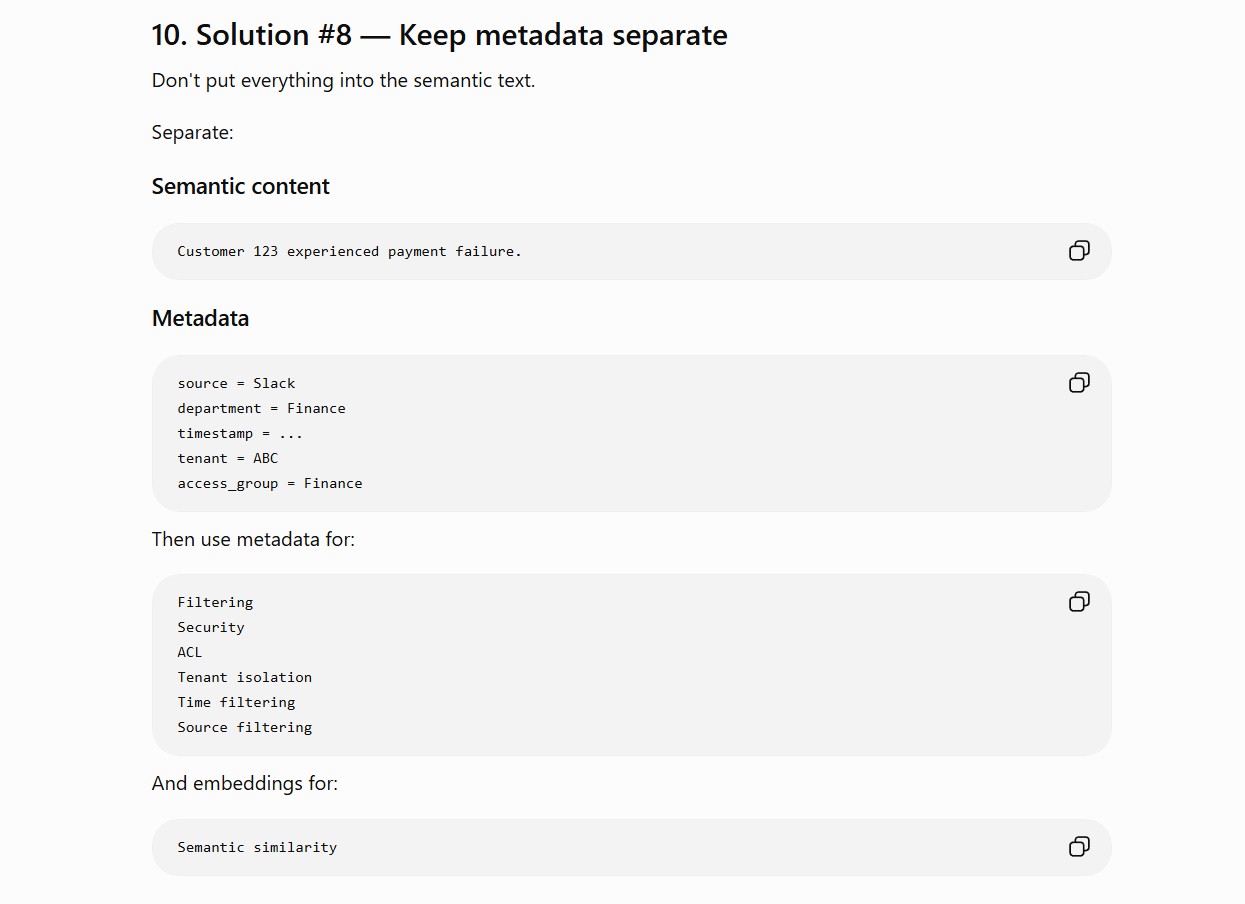The height and width of the screenshot is (904, 1245).
Task: Click the 'tenant = ABC' line
Action: (227, 458)
